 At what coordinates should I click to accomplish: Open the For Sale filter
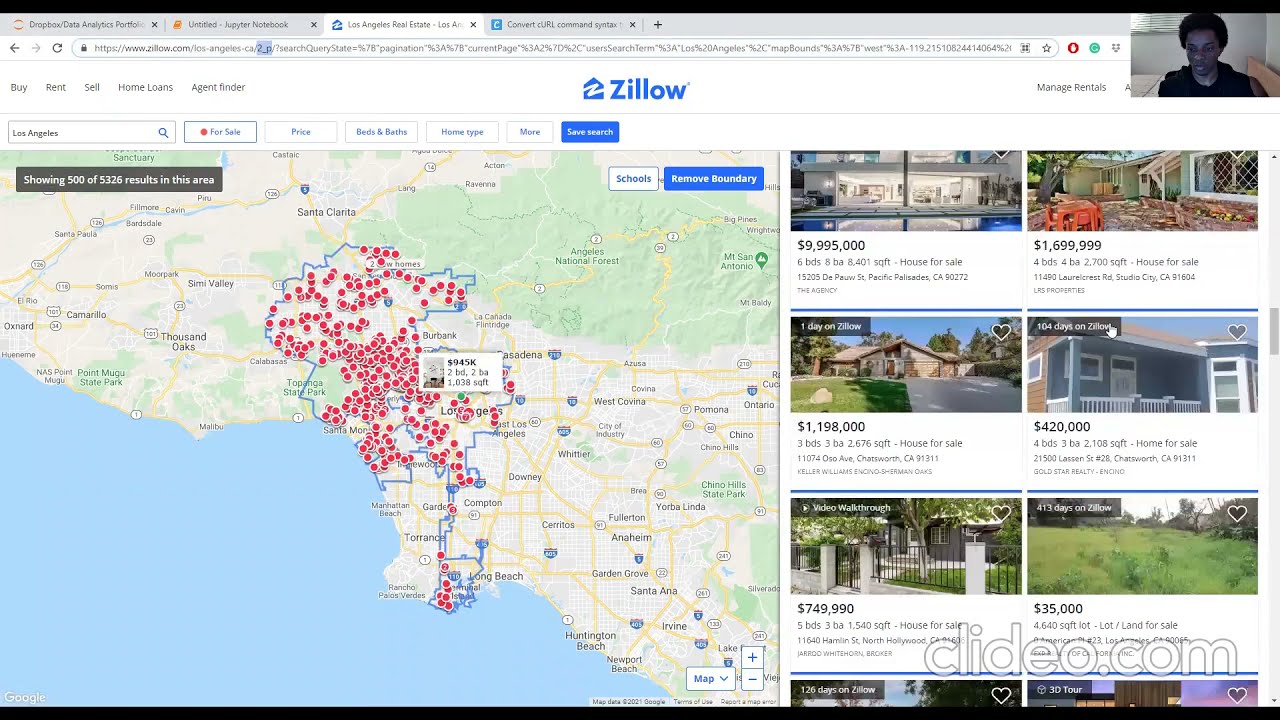click(x=220, y=132)
